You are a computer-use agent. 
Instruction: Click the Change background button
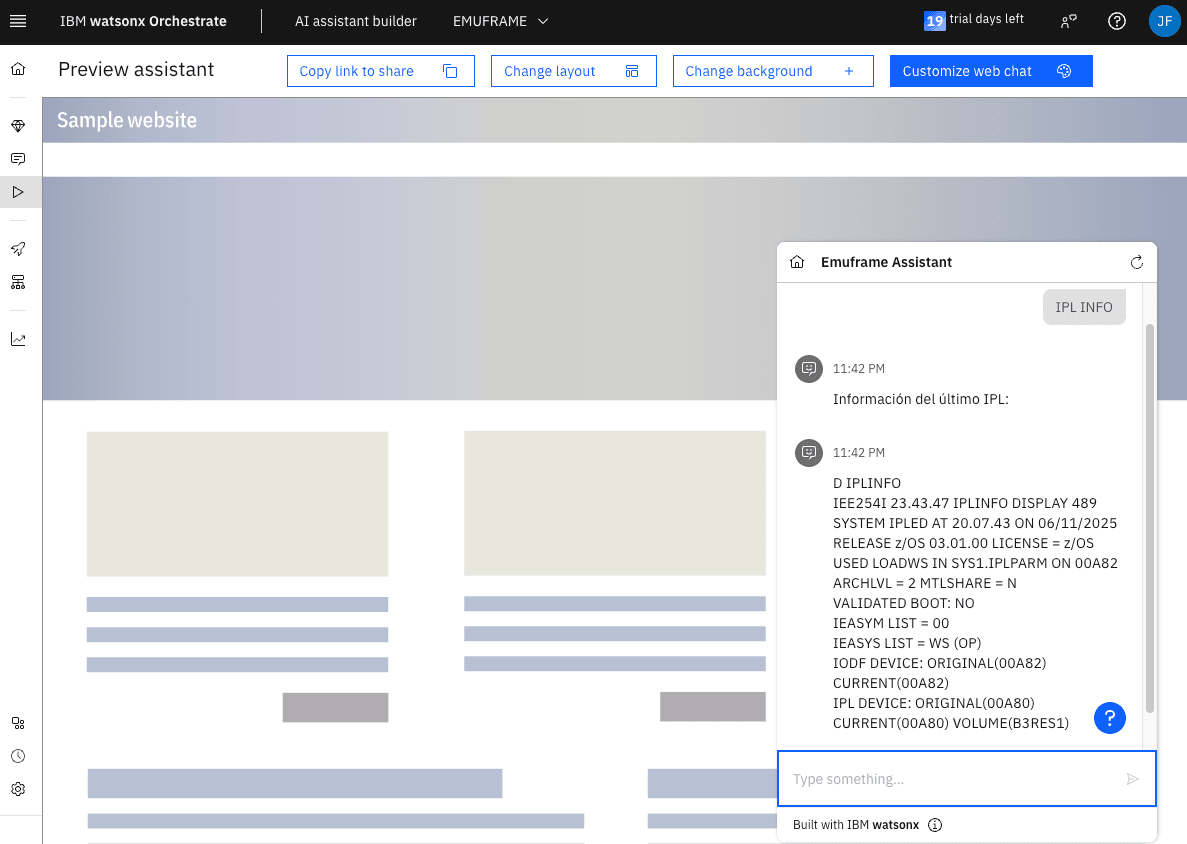[772, 71]
